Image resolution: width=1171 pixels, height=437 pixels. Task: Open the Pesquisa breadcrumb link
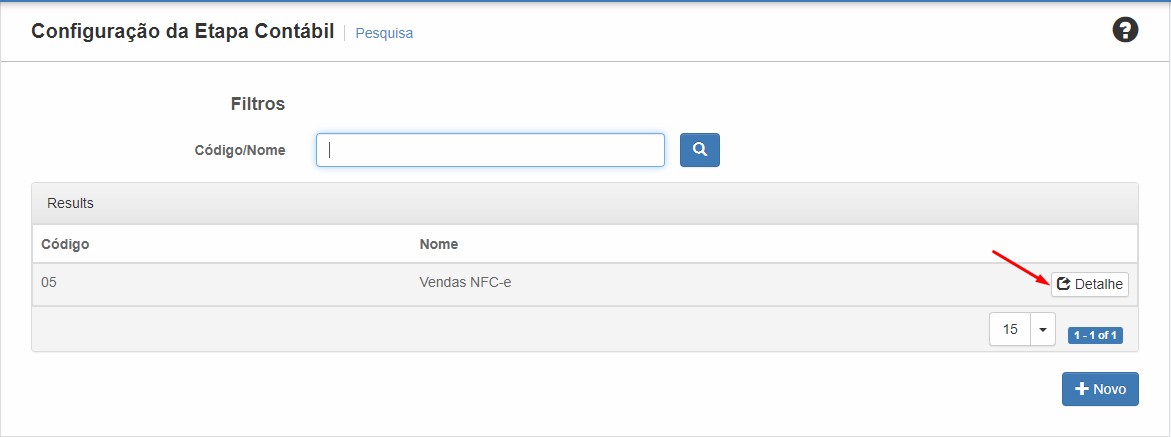click(384, 33)
